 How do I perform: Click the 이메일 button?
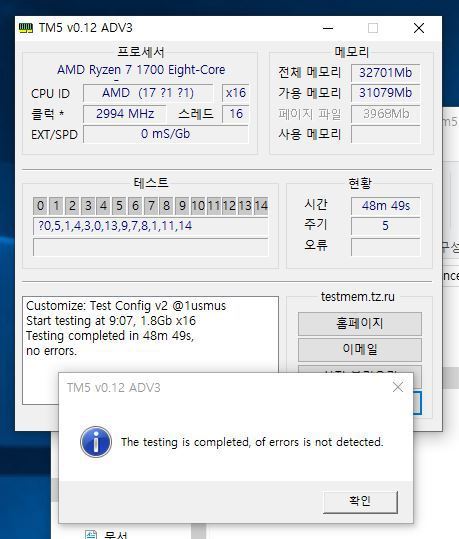point(360,350)
